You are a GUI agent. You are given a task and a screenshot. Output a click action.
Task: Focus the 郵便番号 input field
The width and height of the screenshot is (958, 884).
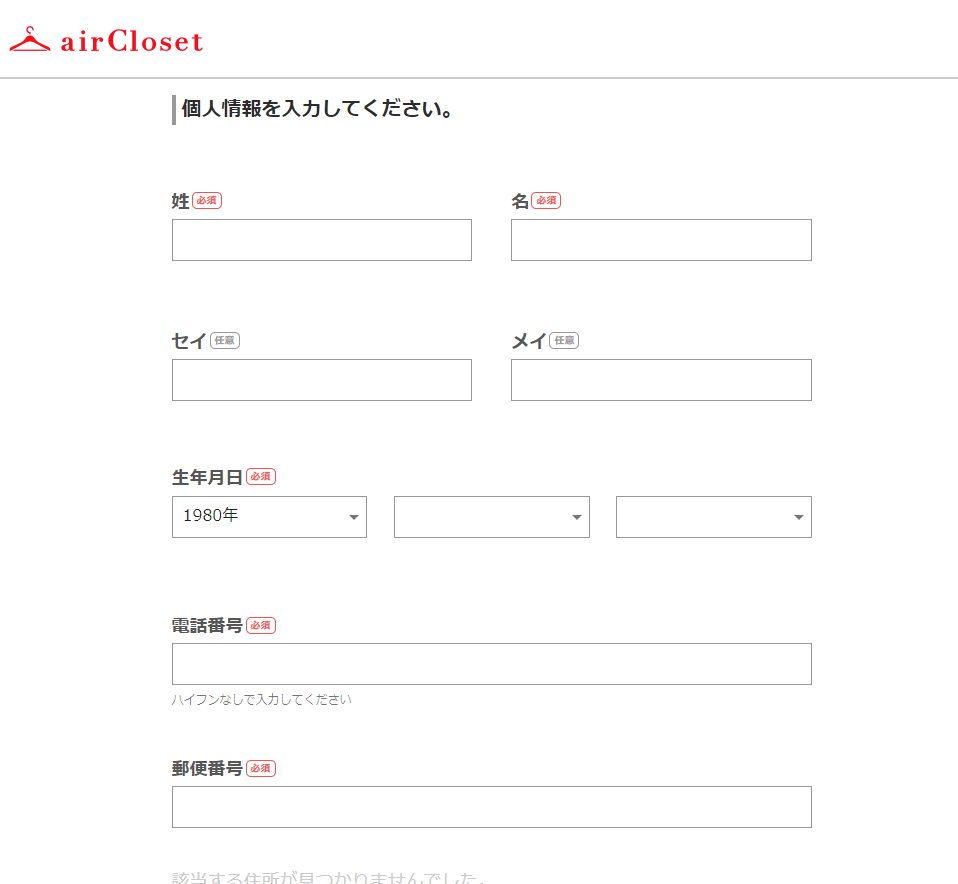coord(491,807)
